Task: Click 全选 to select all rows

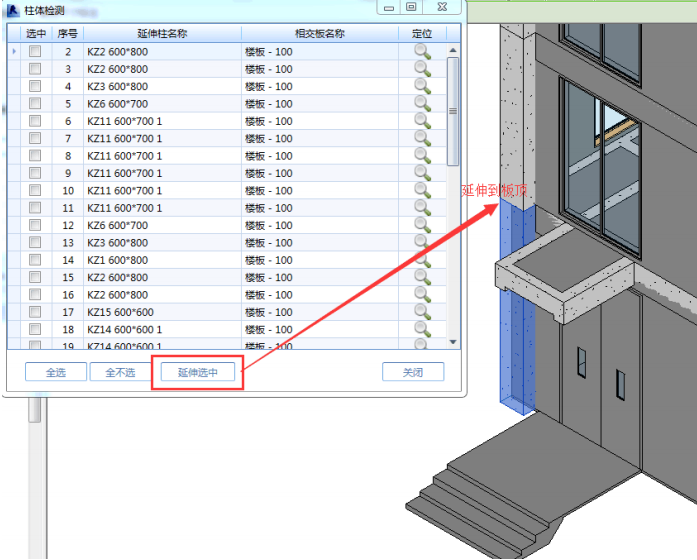Action: (56, 372)
